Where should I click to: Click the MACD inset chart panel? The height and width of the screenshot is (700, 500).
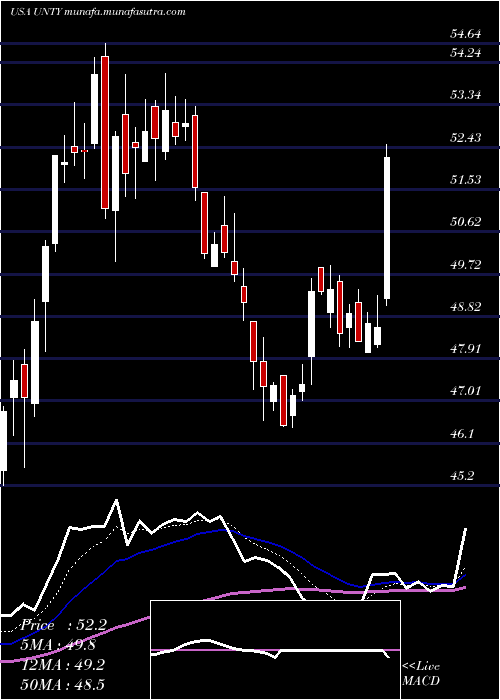(x=275, y=650)
